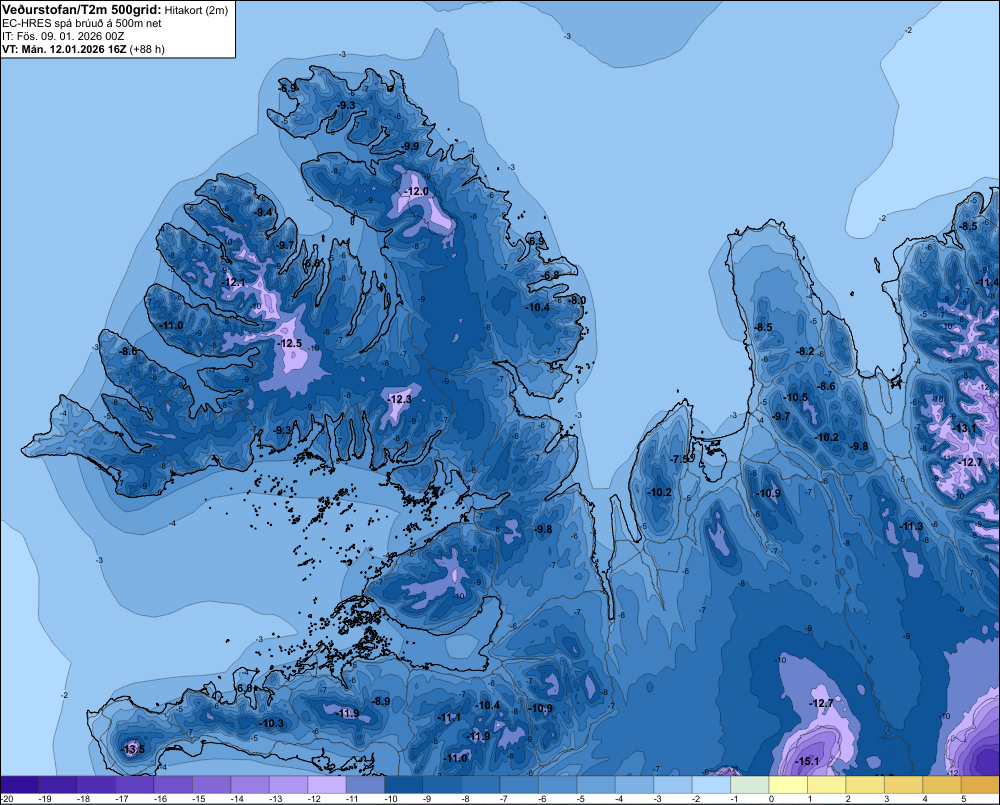This screenshot has height=805, width=1000.
Task: Click the -8.9 temperature label
Action: pos(381,701)
